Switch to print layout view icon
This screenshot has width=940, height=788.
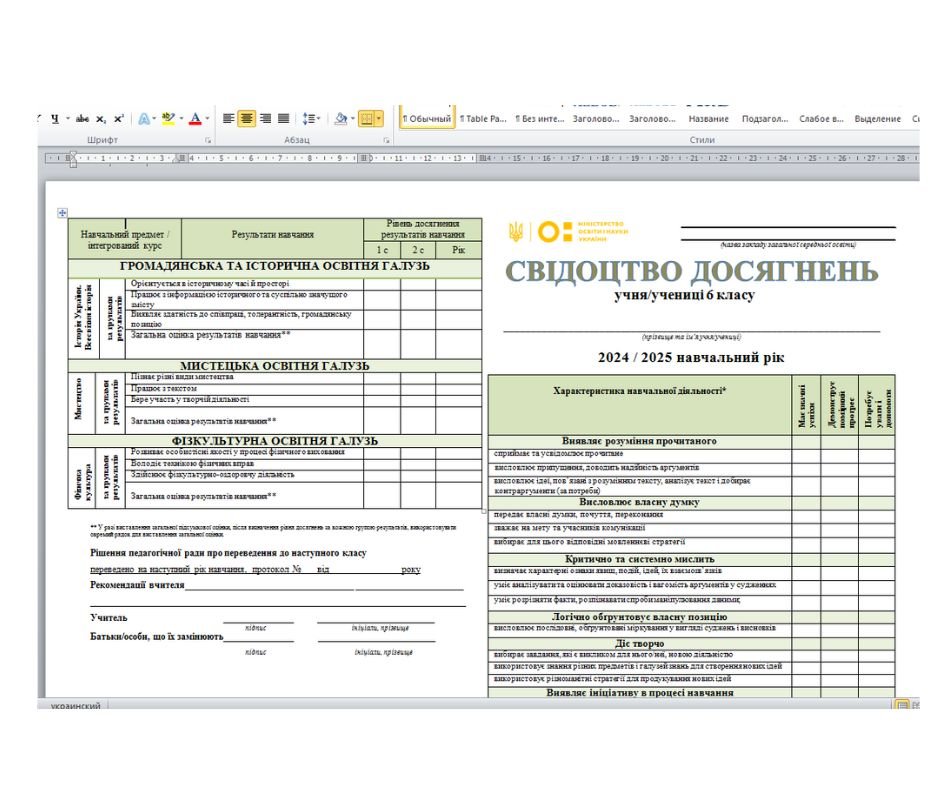(x=901, y=705)
